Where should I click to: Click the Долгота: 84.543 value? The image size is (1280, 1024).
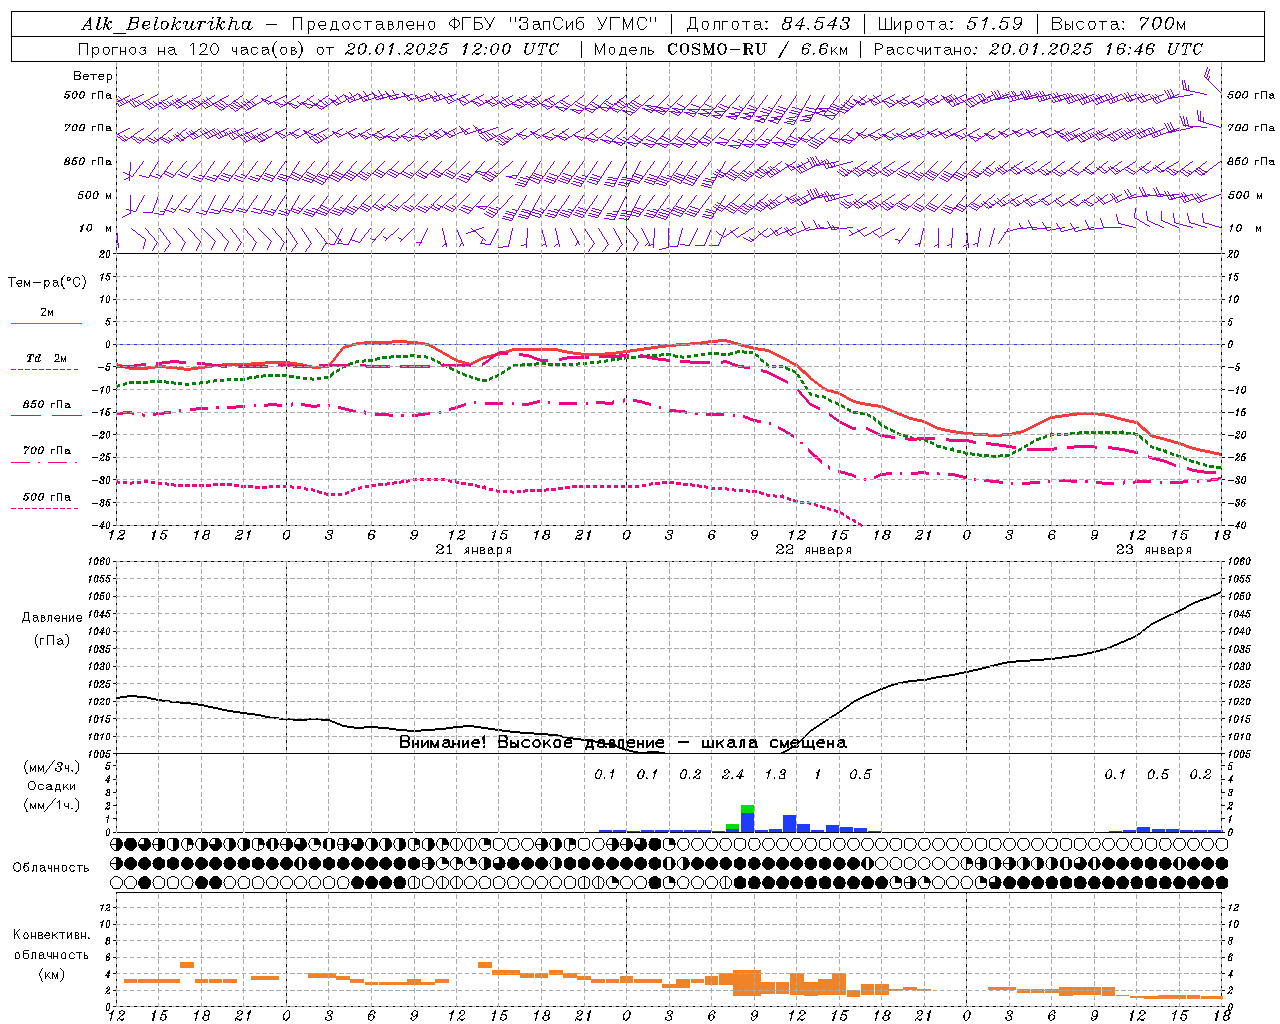[x=769, y=24]
